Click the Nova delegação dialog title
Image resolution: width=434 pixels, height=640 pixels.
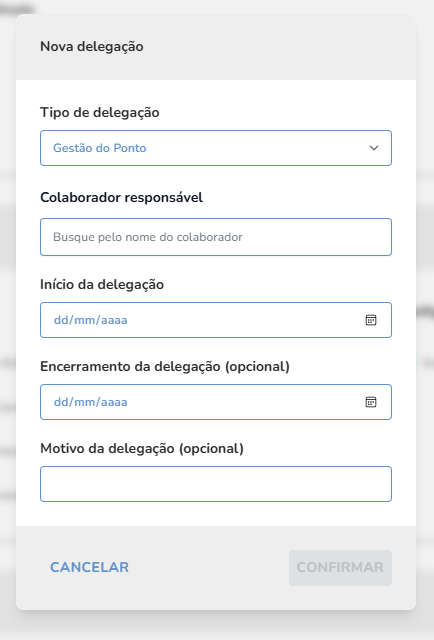(x=91, y=47)
